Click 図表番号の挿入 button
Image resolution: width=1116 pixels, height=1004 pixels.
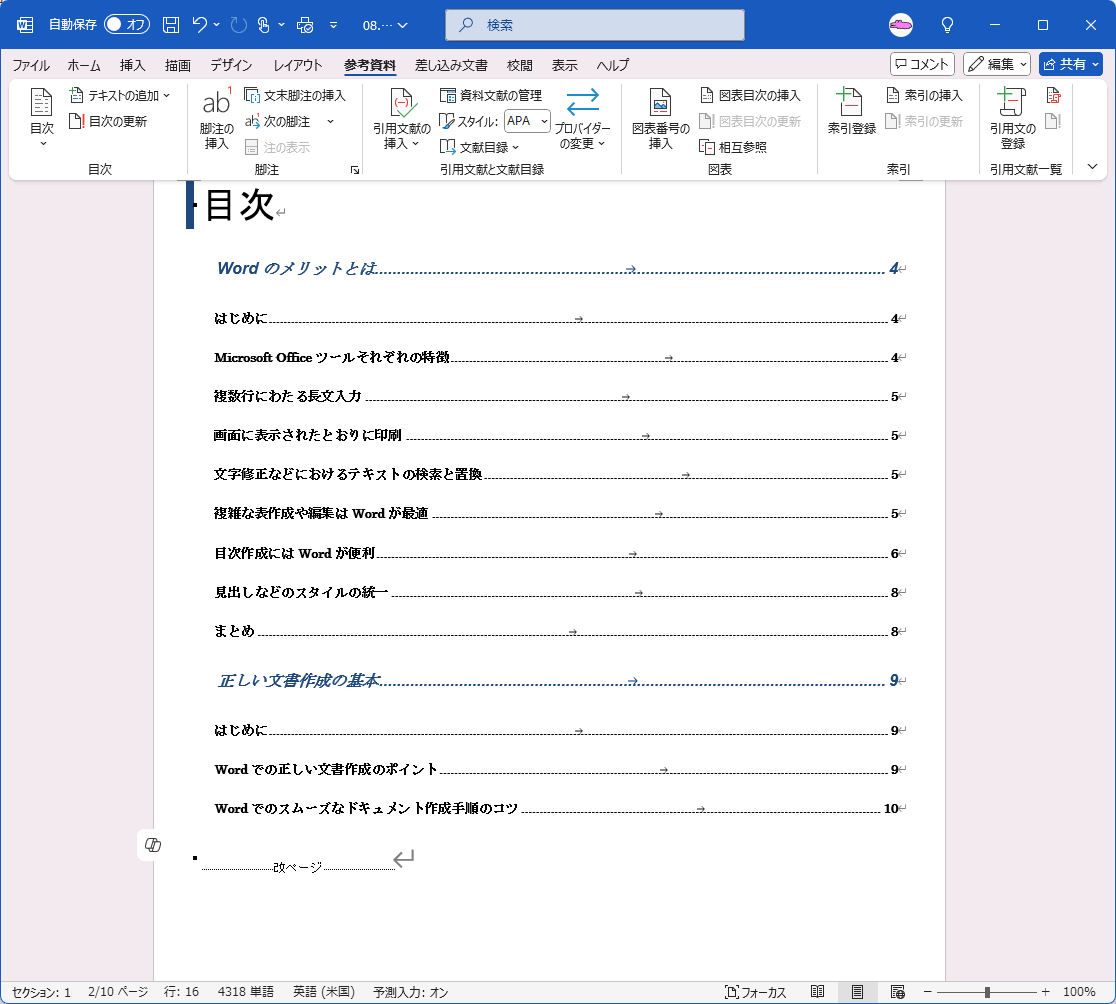660,117
